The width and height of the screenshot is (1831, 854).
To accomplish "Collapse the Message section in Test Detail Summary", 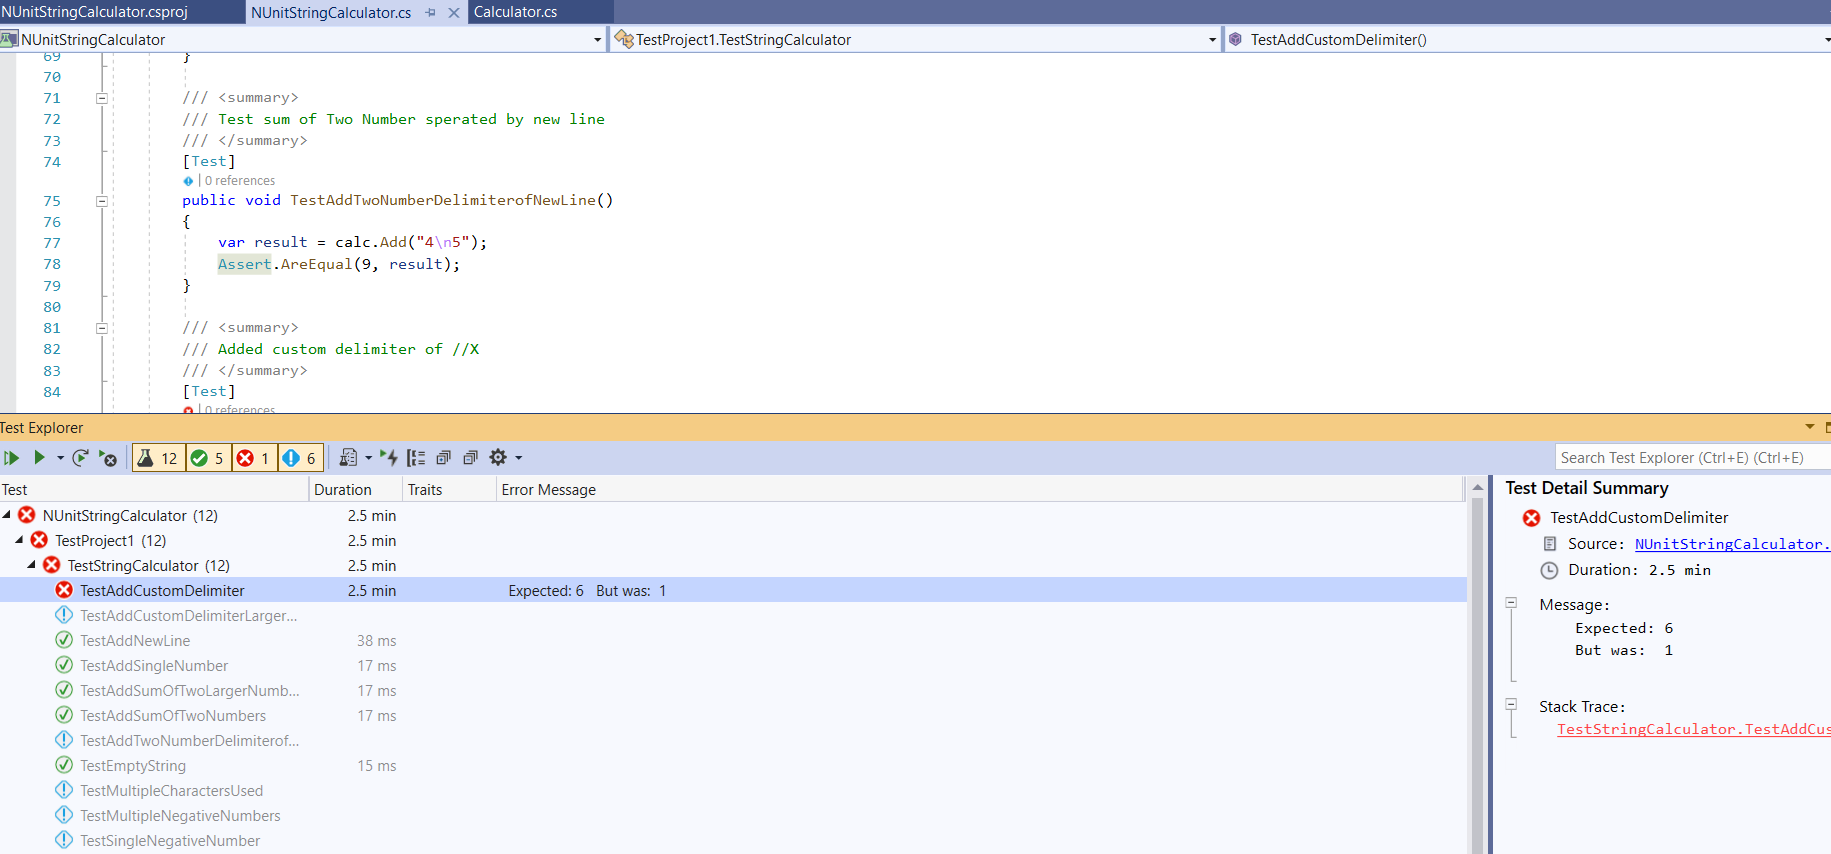I will point(1511,603).
